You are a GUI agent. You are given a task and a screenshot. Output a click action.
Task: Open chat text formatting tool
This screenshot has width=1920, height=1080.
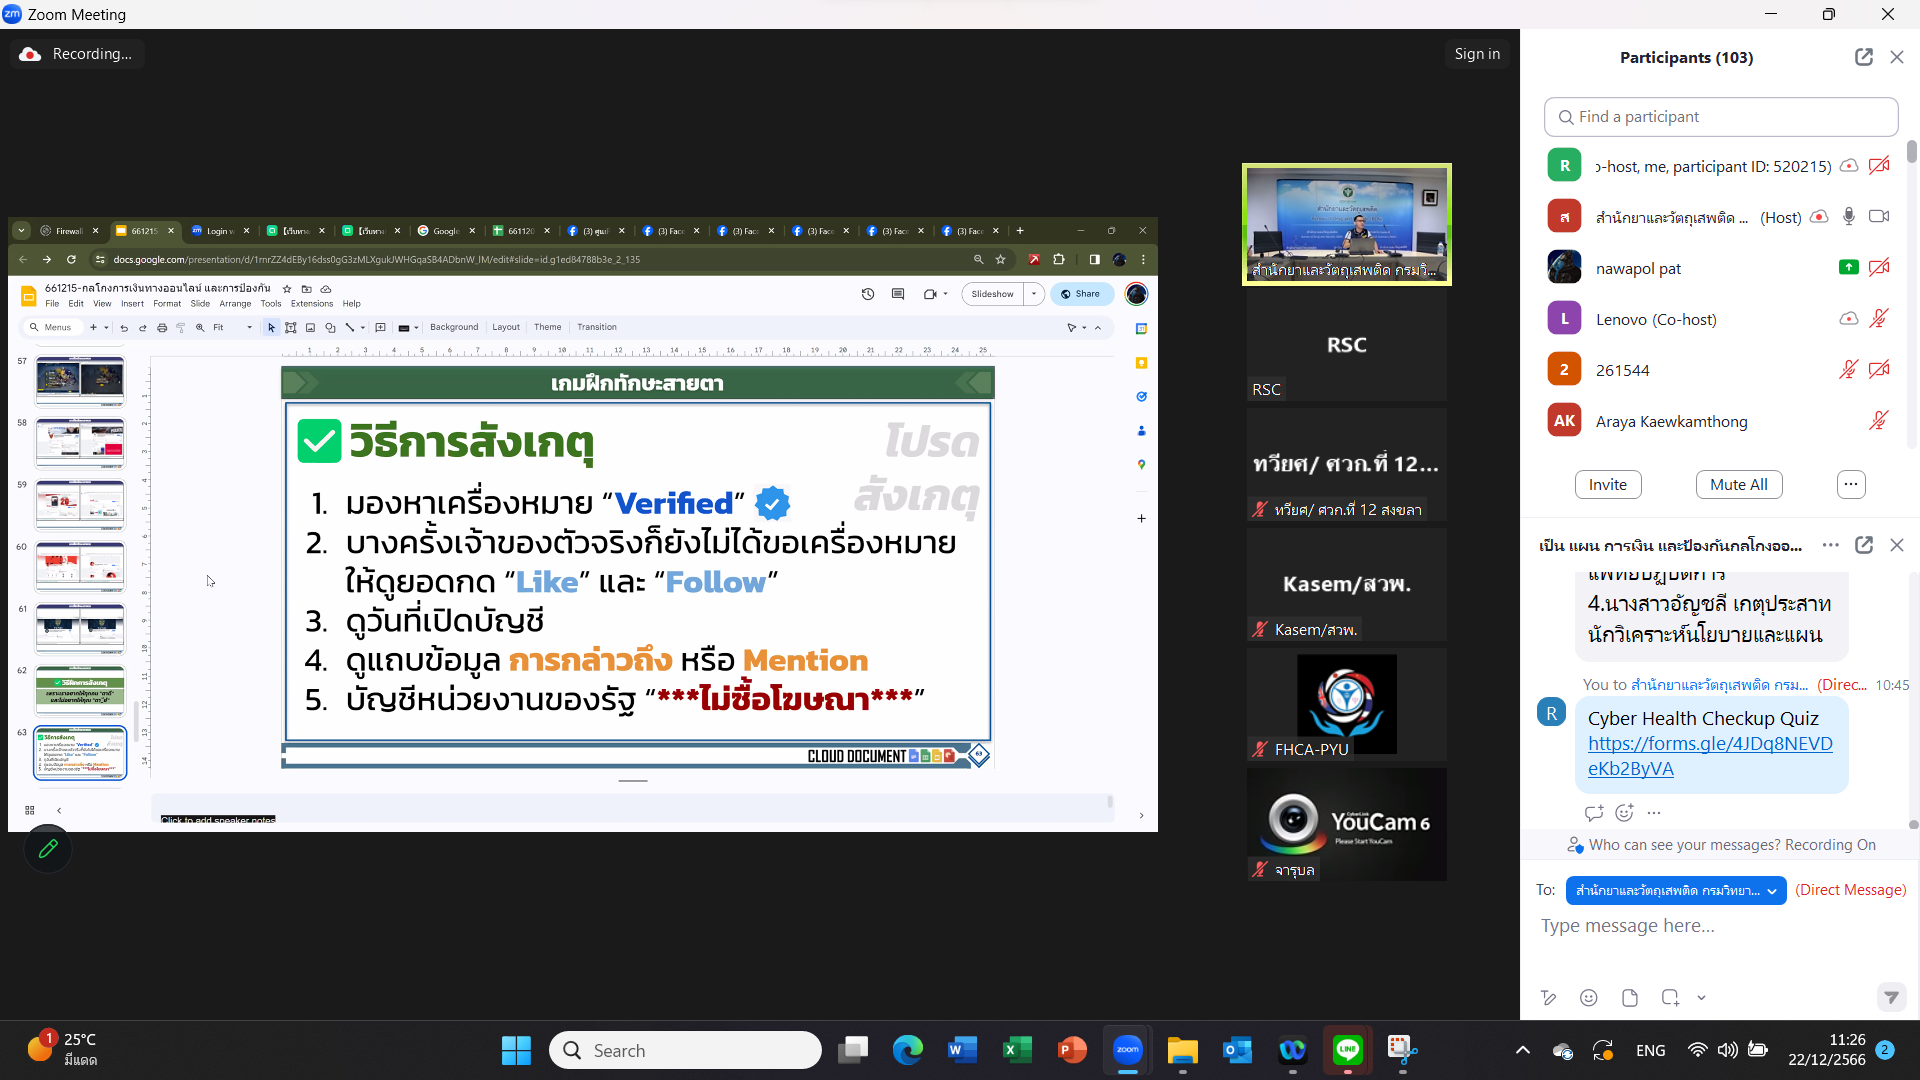[x=1549, y=997]
